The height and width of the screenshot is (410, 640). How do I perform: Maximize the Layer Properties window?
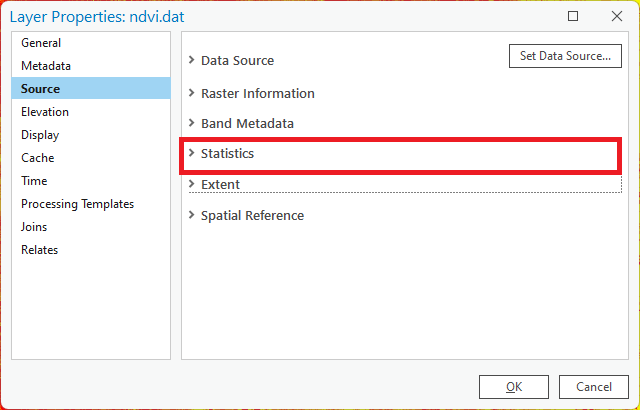[573, 16]
